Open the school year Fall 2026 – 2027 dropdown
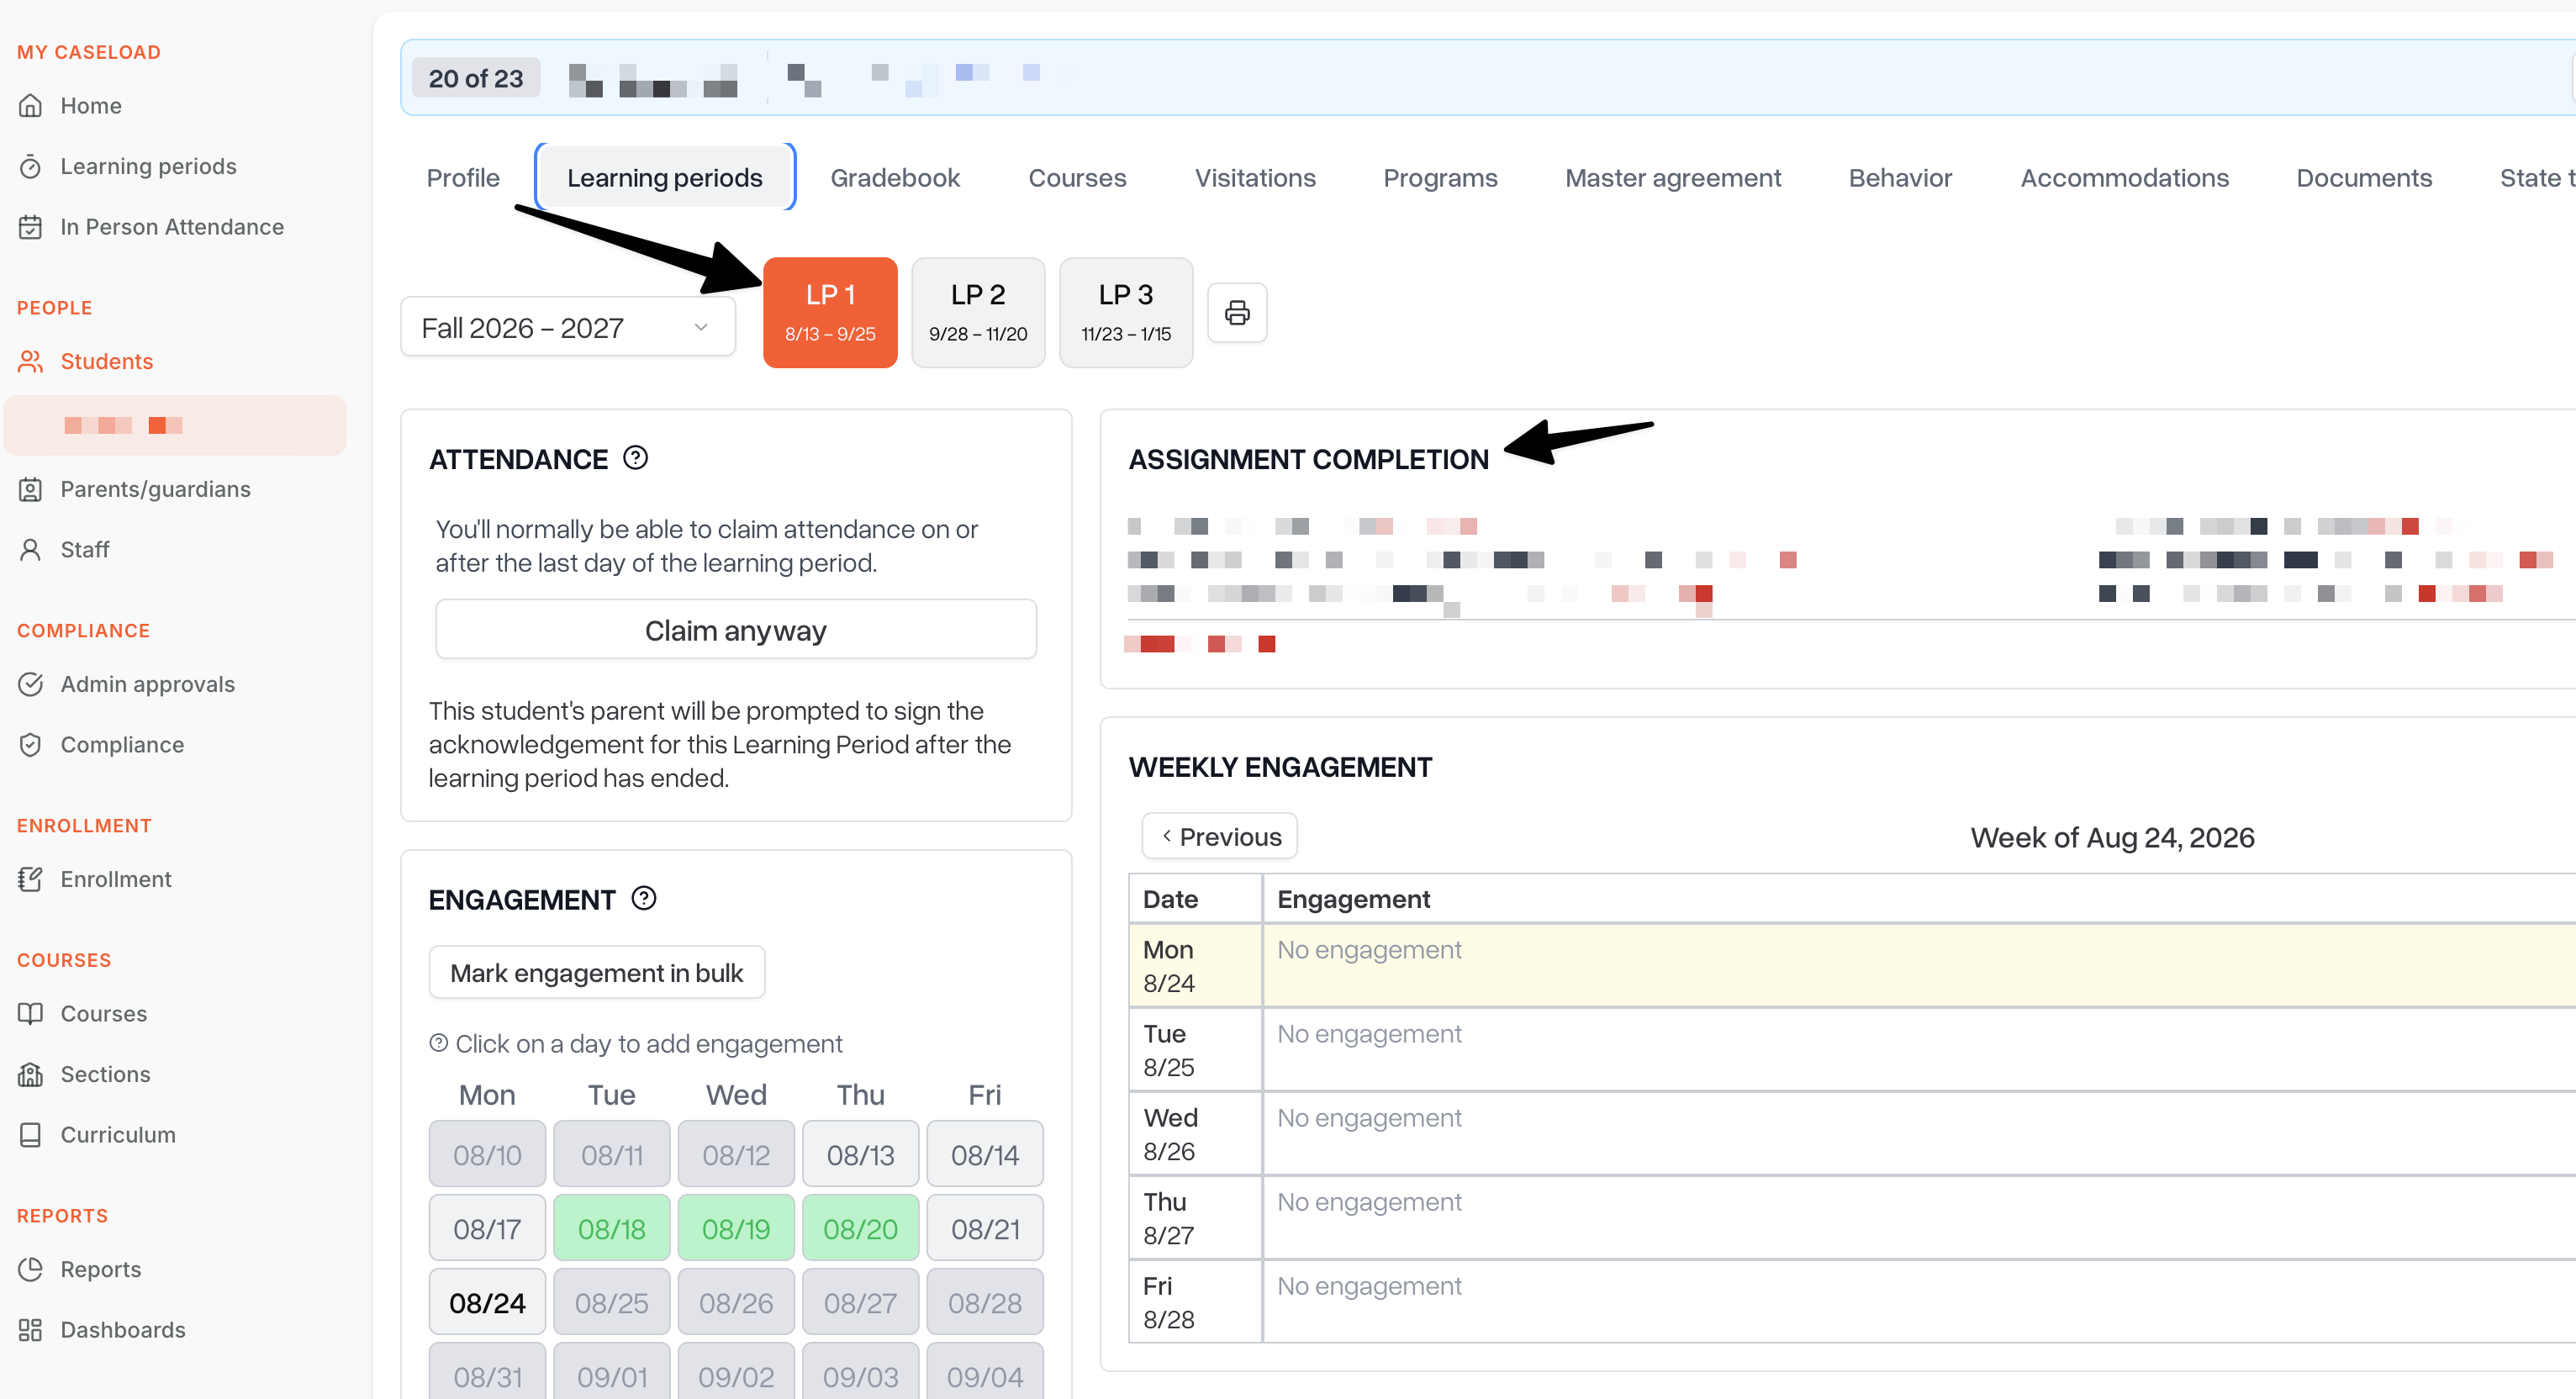This screenshot has height=1399, width=2576. click(567, 327)
